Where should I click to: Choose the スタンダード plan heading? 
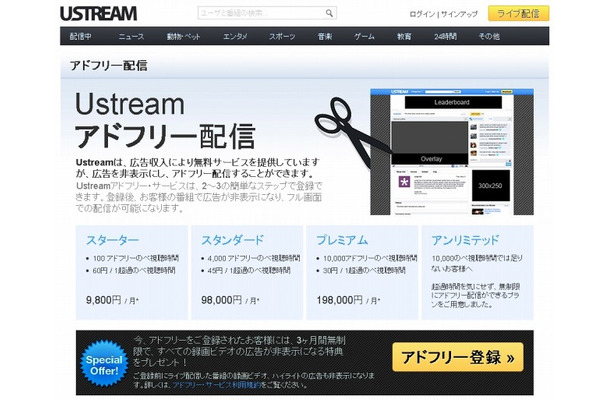(233, 240)
